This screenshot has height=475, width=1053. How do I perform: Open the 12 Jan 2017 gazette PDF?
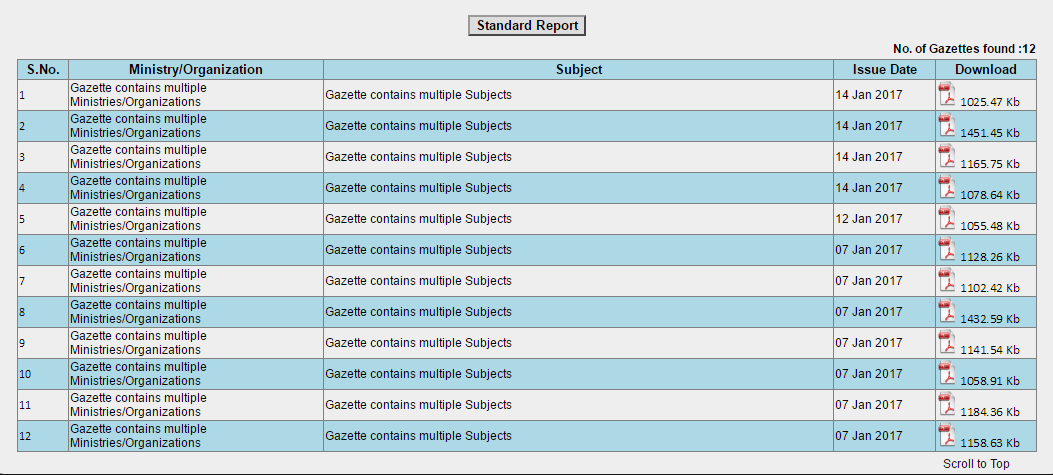coord(946,218)
